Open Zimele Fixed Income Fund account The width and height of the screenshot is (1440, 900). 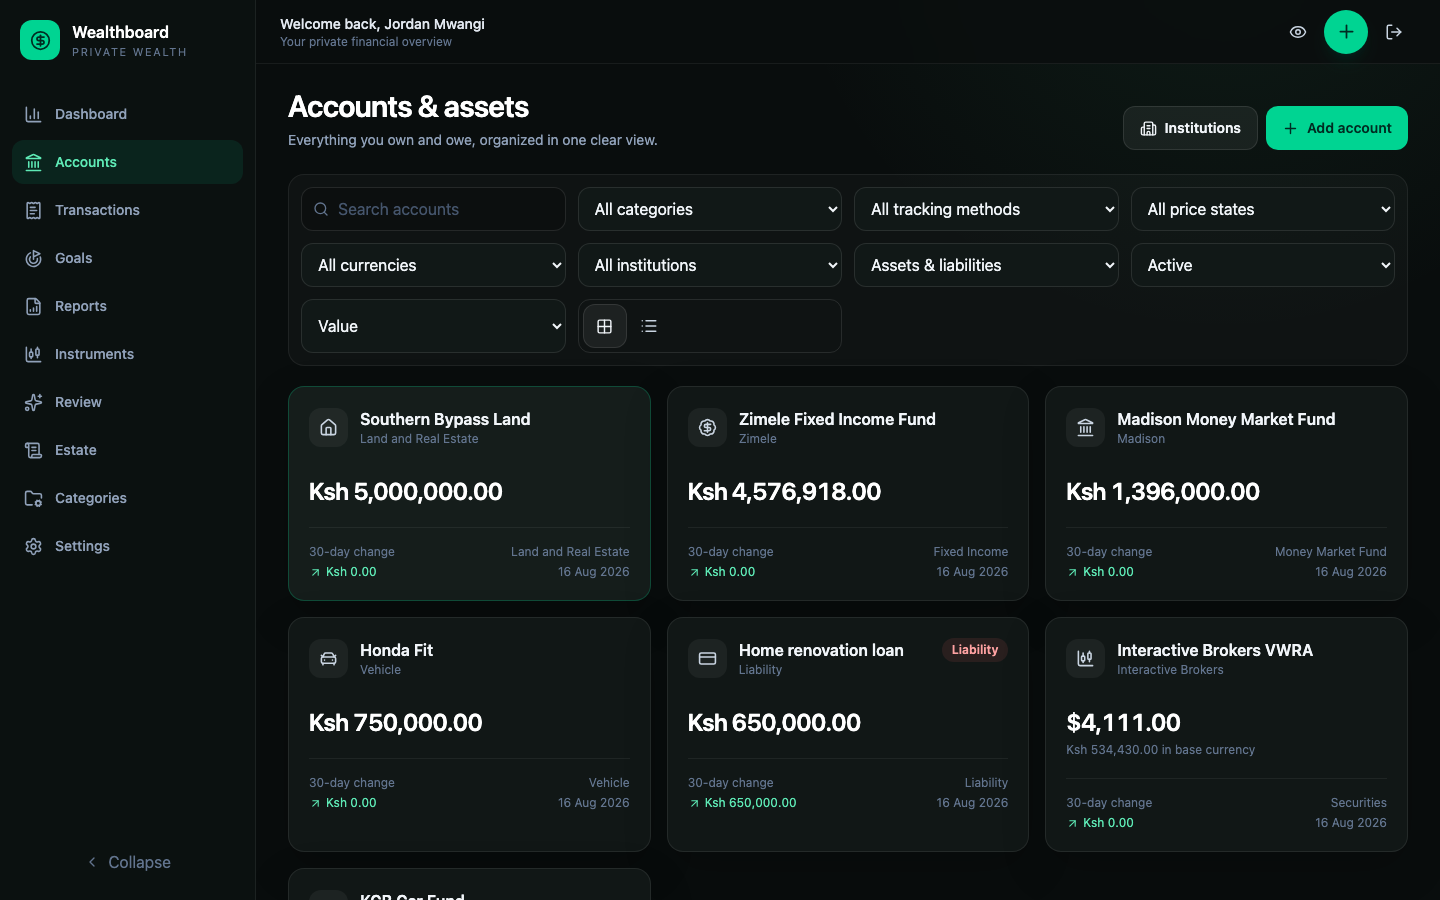848,494
